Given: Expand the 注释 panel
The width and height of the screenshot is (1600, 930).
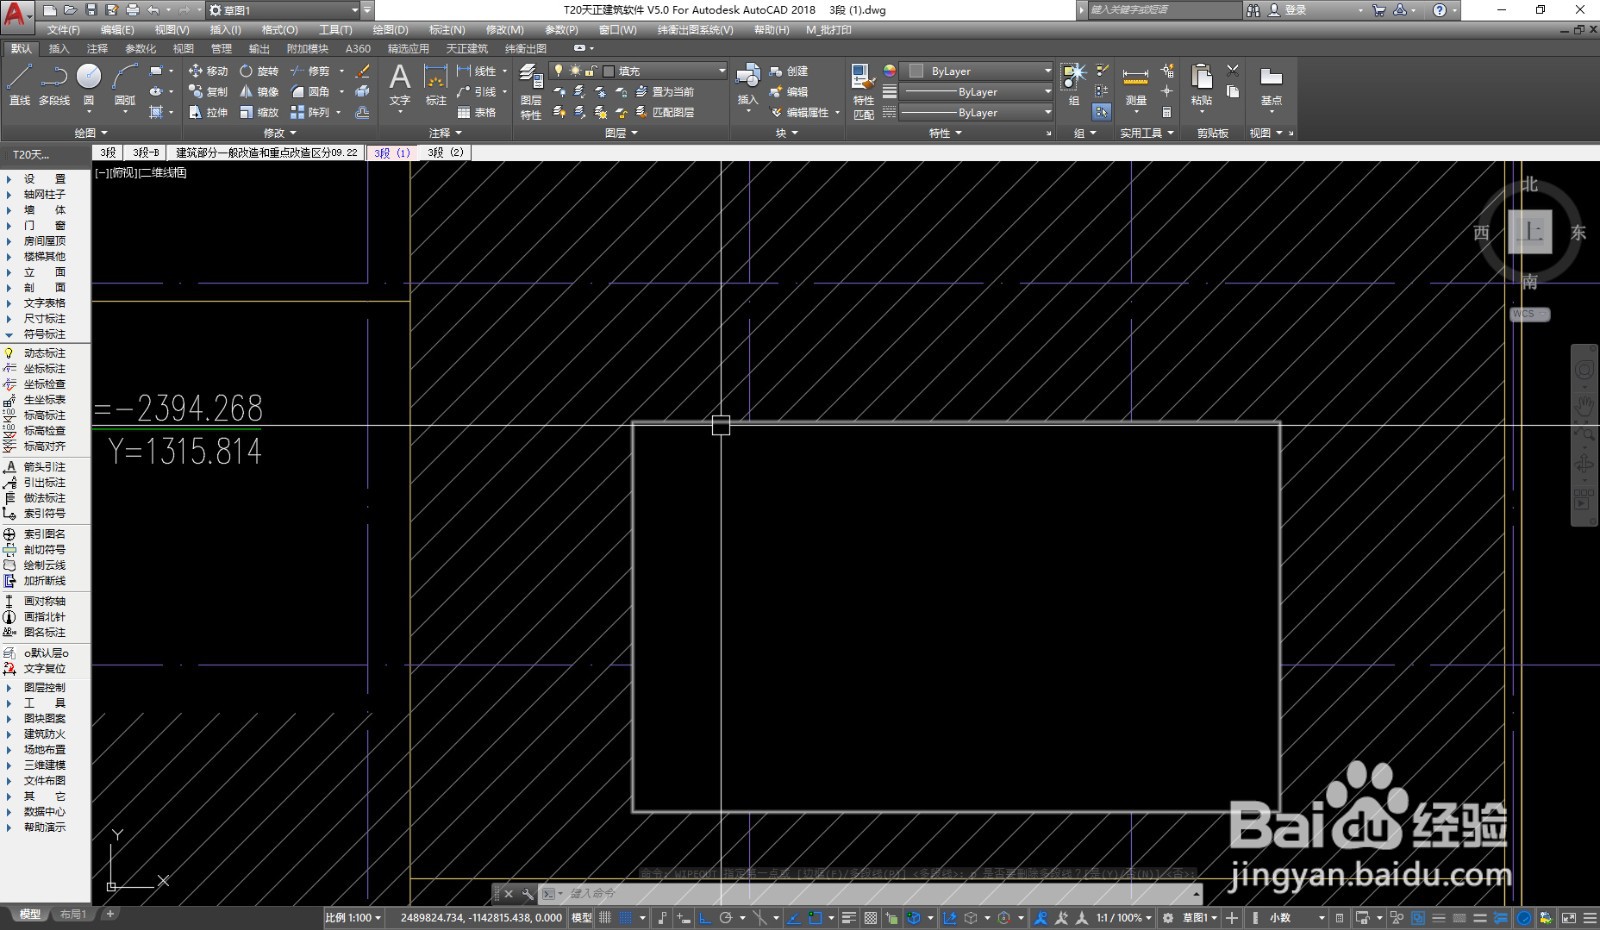Looking at the screenshot, I should click(x=446, y=133).
